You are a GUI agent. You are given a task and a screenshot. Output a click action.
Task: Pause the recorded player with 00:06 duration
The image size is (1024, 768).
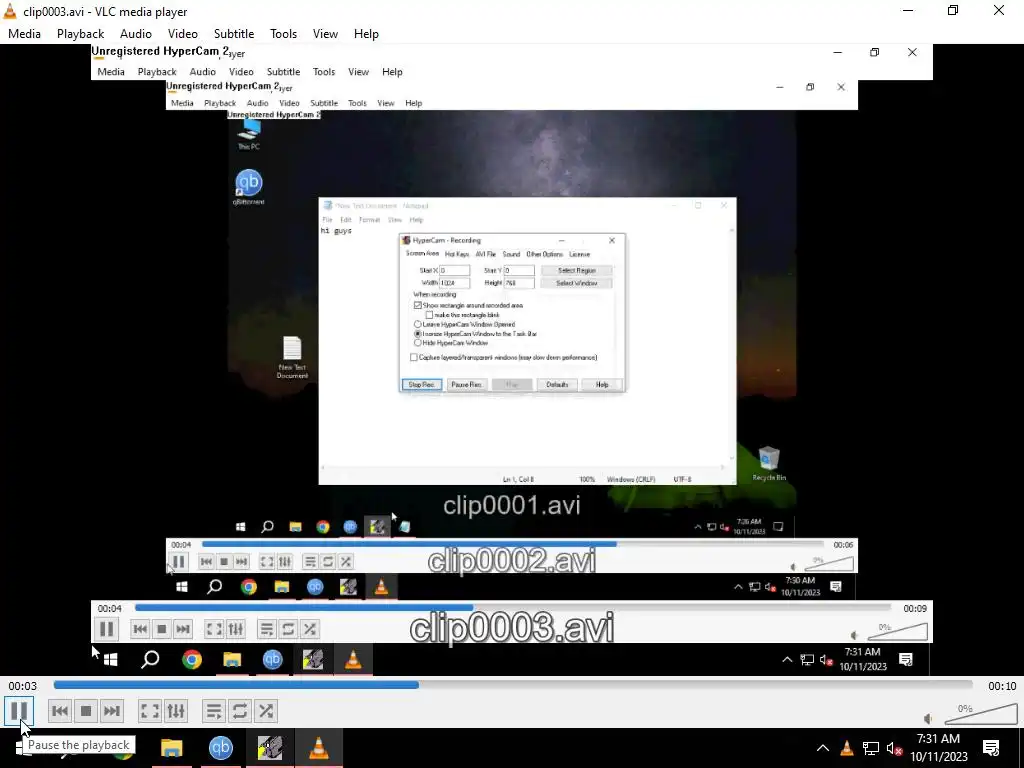(178, 562)
